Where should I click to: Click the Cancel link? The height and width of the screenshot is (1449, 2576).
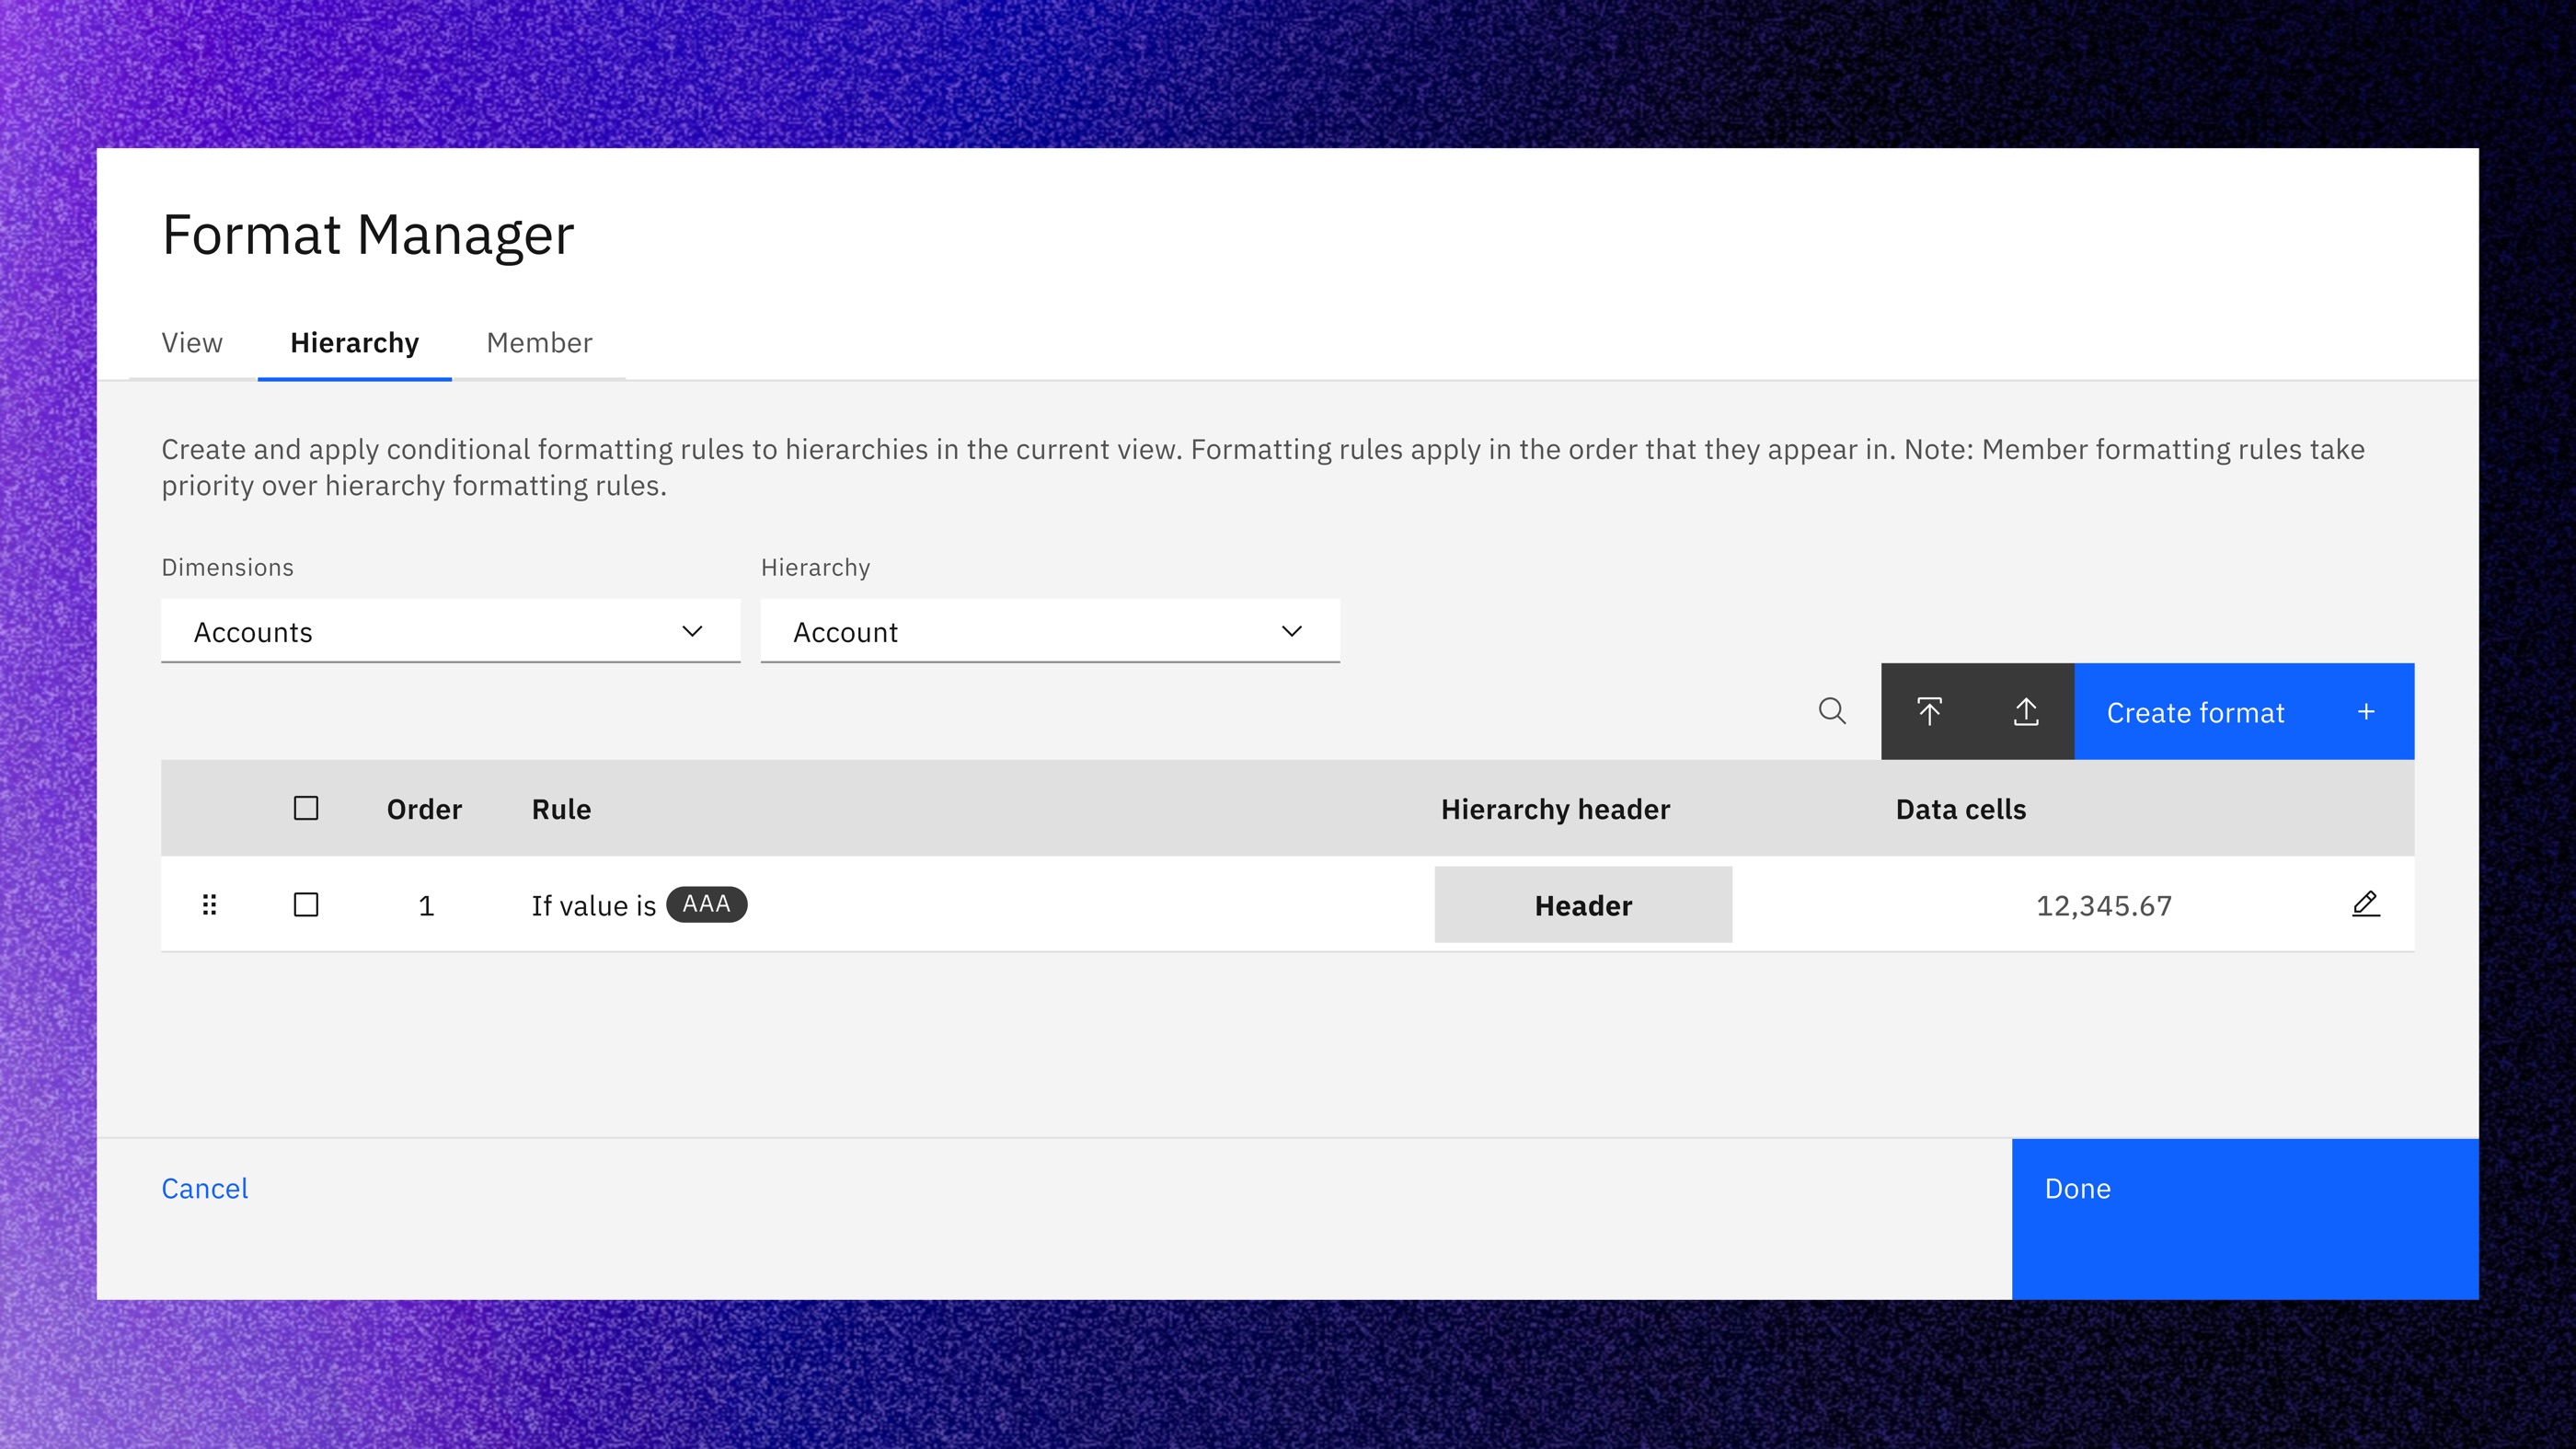coord(205,1188)
